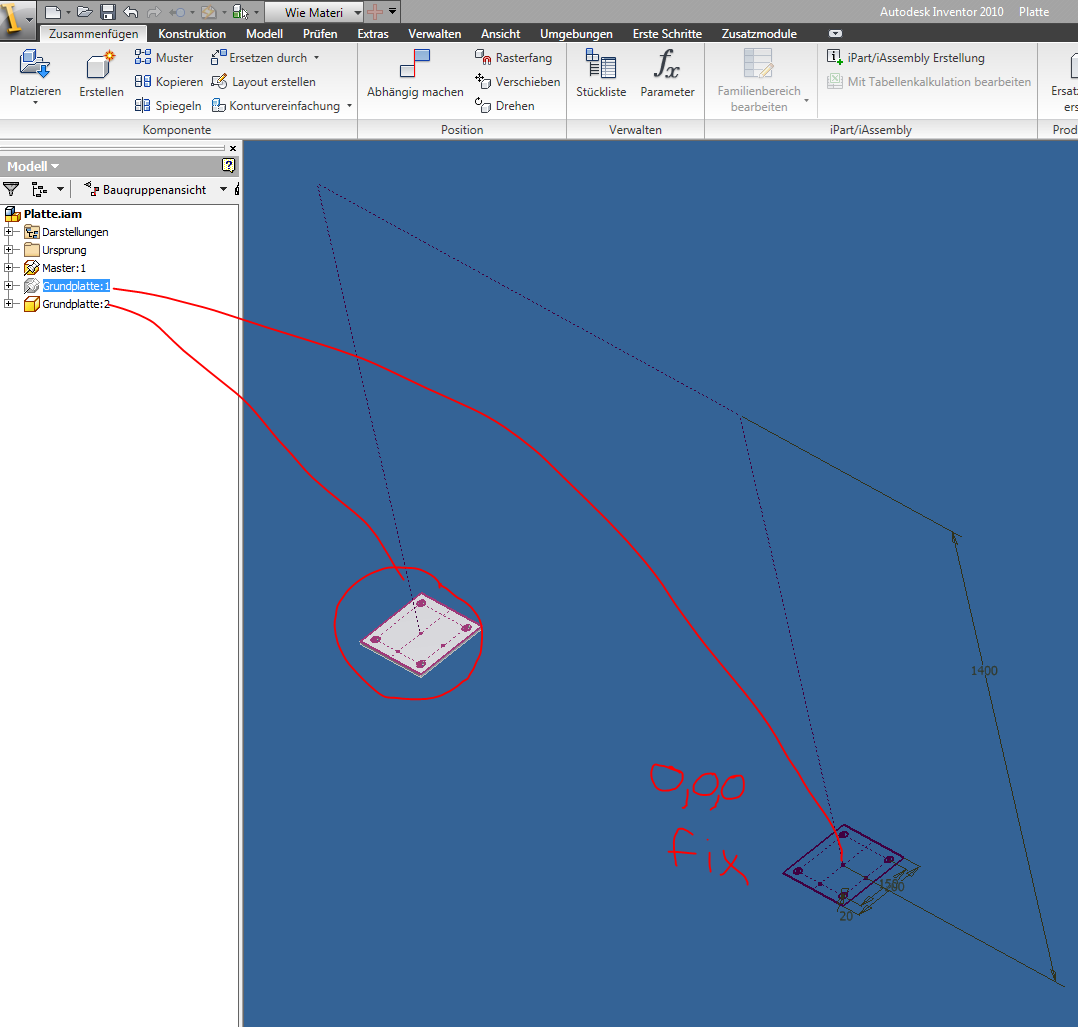Open the fx Parameter dialog
1078x1027 pixels.
coord(667,74)
